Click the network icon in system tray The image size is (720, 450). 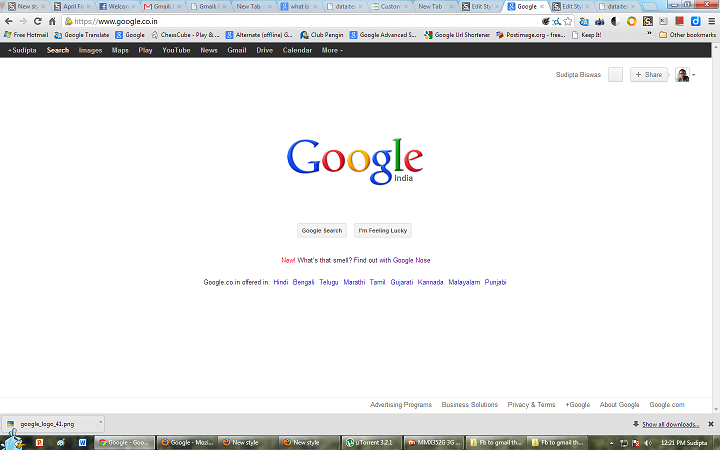click(x=624, y=443)
